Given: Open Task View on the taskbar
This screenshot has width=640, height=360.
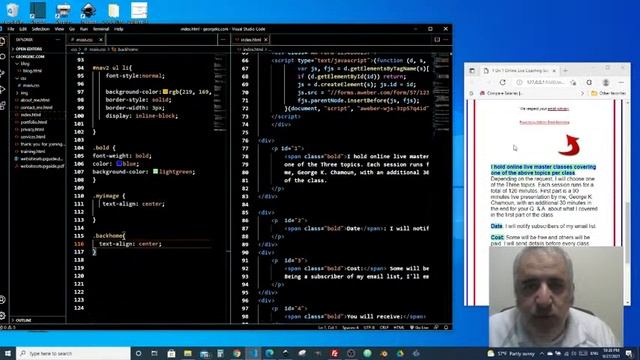Looking at the screenshot, I should [x=155, y=353].
